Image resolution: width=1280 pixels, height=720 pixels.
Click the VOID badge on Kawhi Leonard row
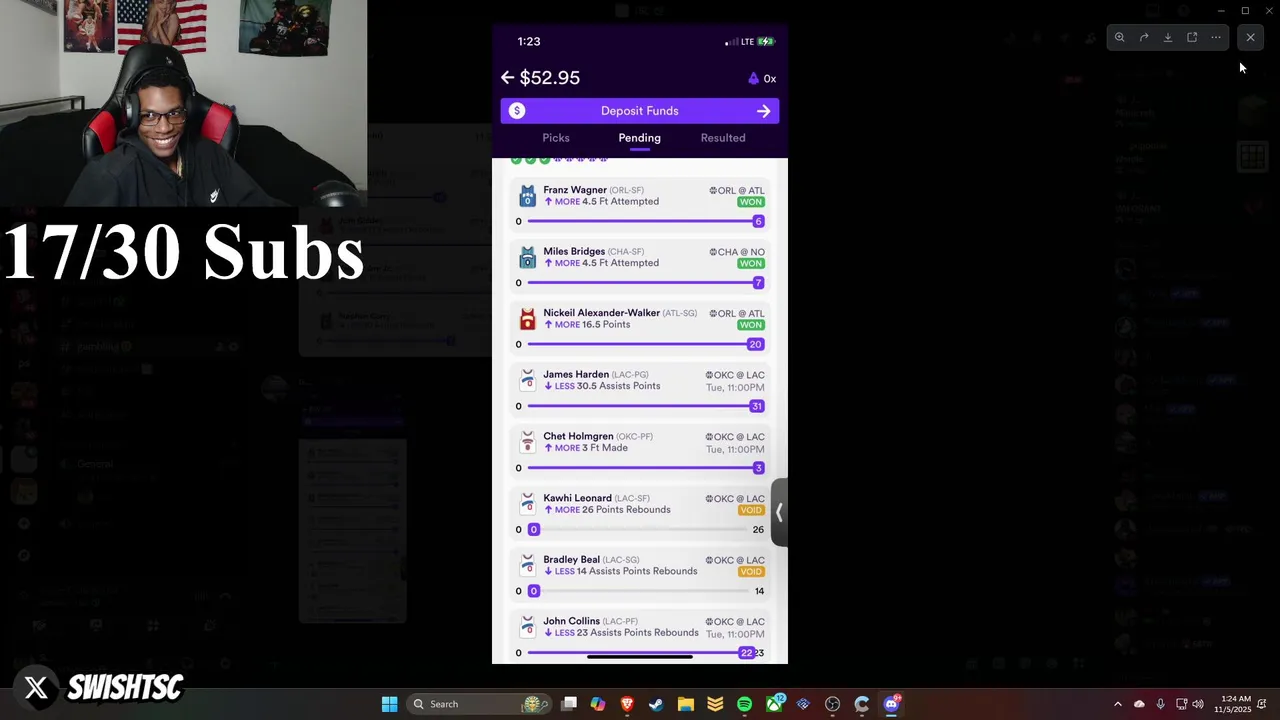[751, 510]
